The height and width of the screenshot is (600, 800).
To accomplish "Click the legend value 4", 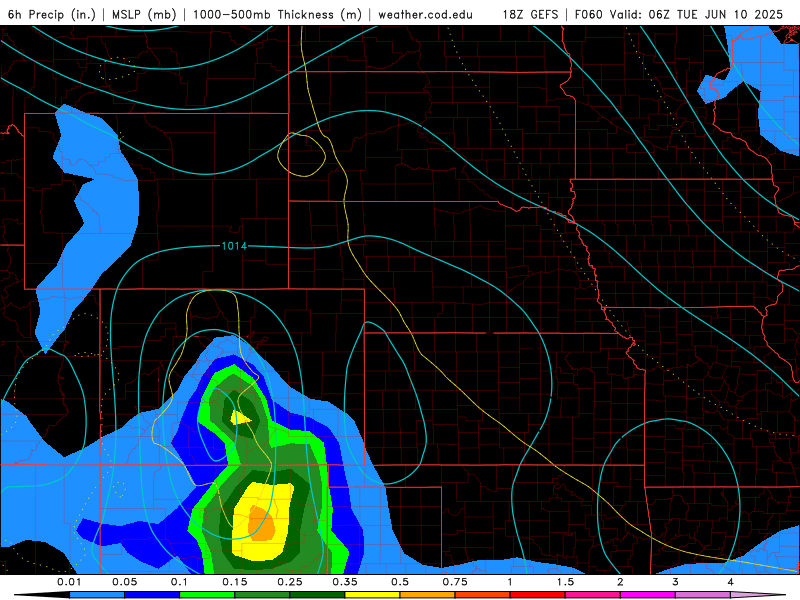I will 731,582.
